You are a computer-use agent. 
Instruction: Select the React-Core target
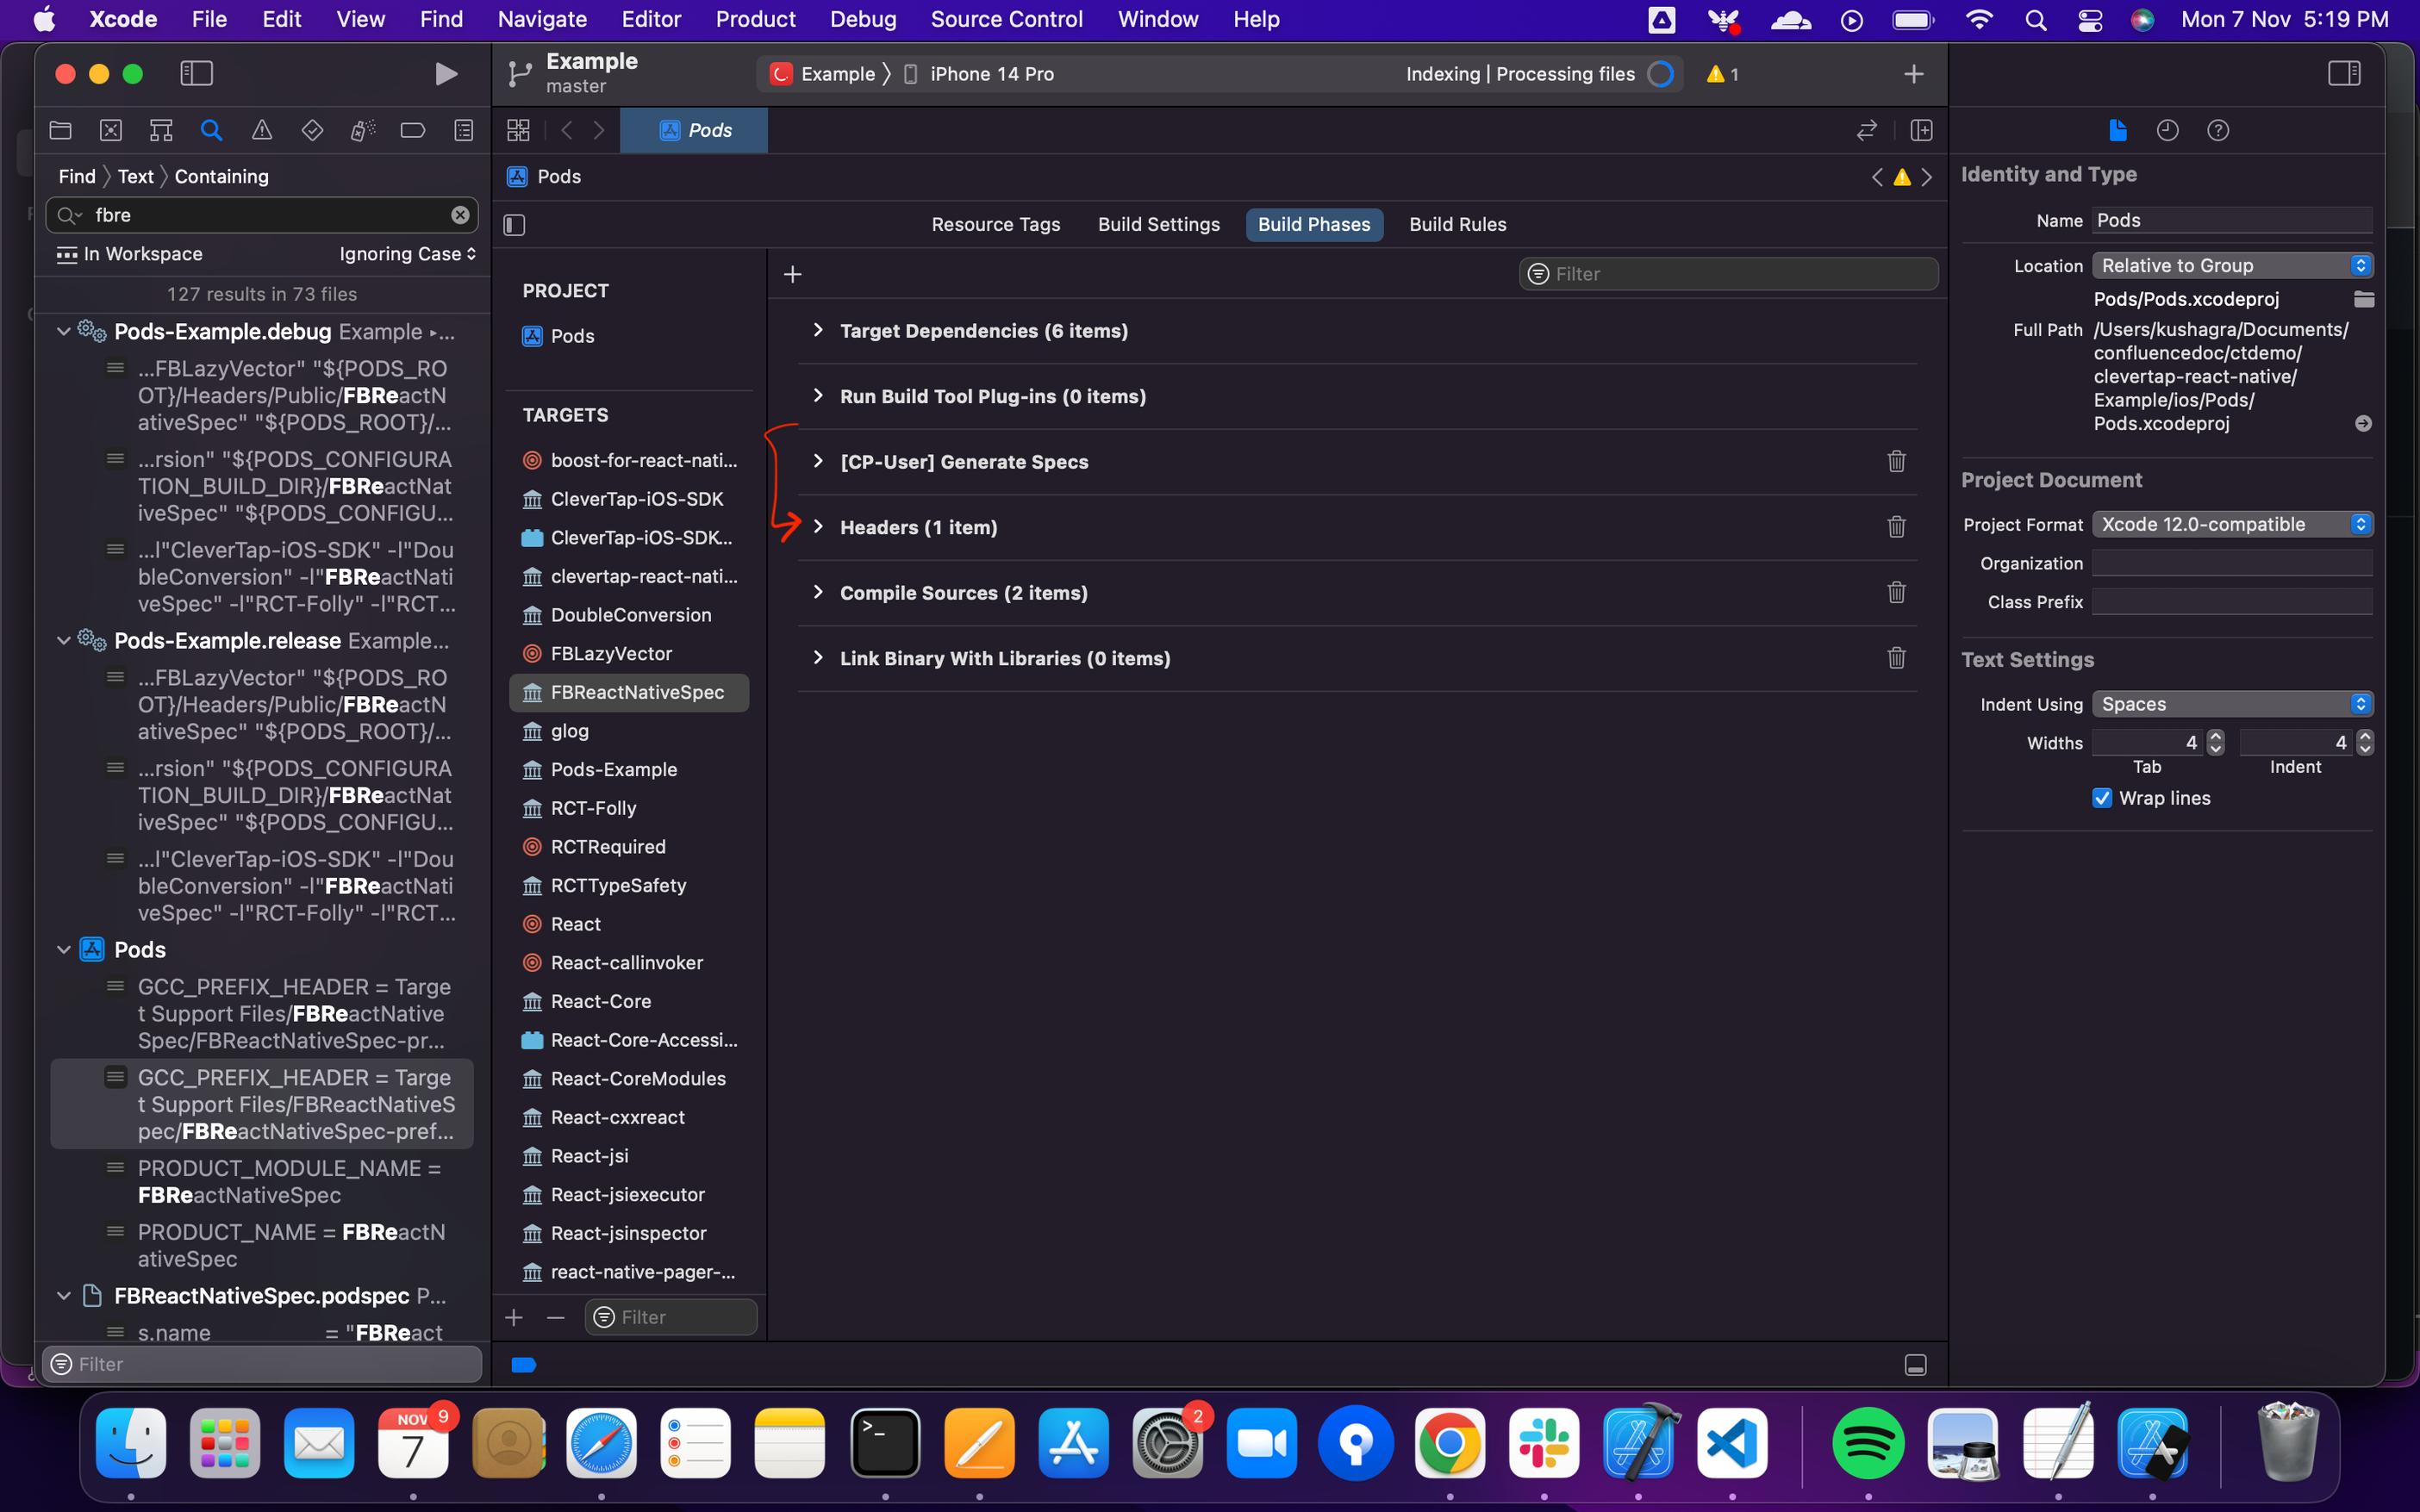pos(600,1001)
